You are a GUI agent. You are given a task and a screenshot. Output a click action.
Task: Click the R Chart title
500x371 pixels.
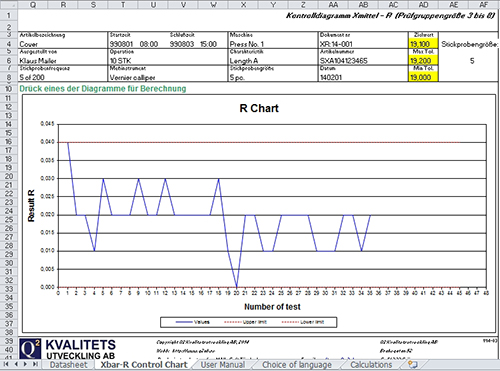259,108
